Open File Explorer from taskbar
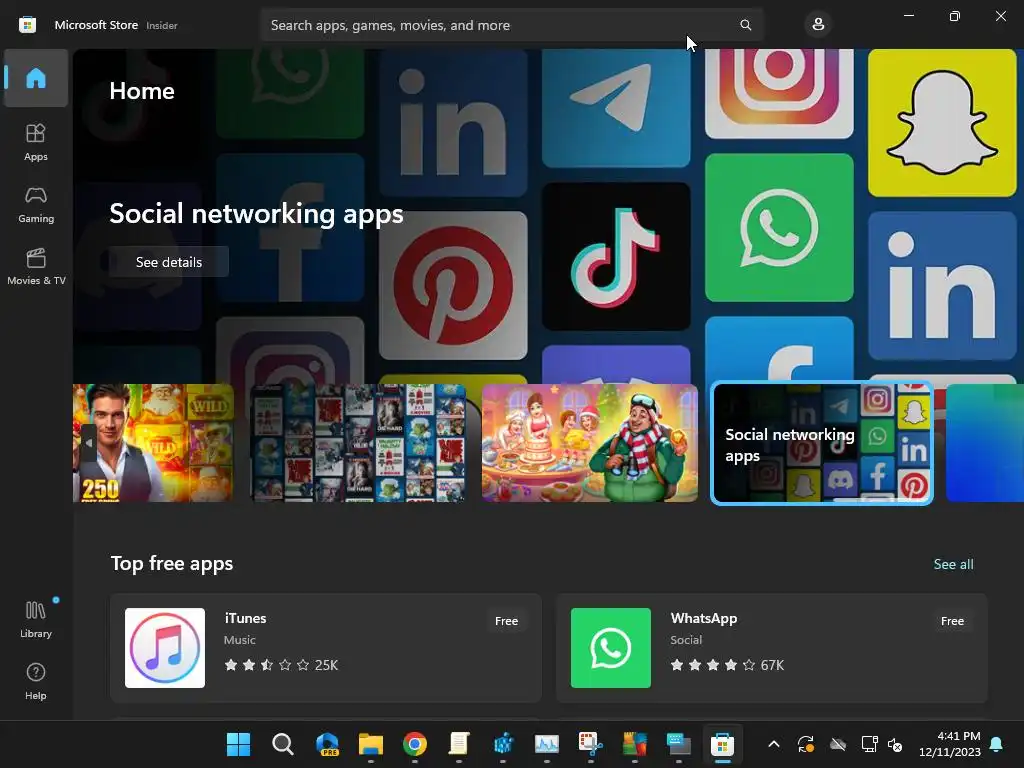This screenshot has width=1024, height=768. (371, 744)
